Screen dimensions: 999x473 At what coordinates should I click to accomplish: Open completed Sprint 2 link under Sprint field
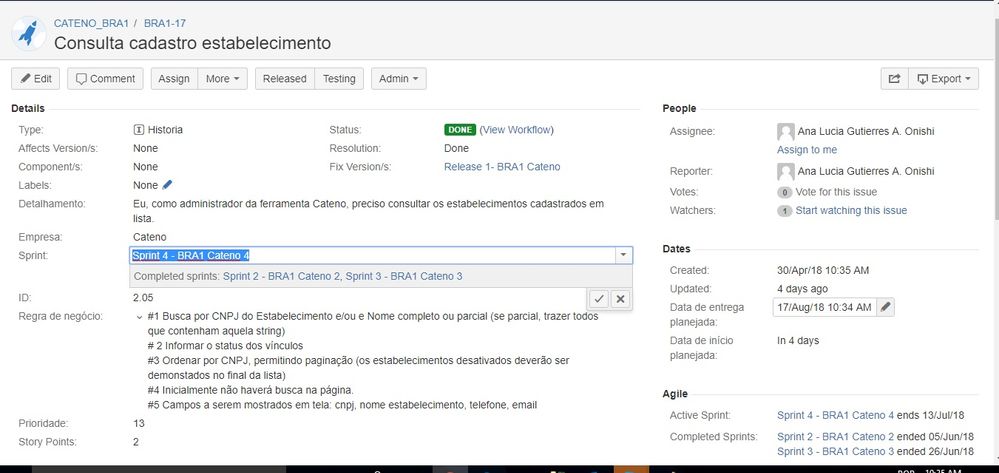281,277
